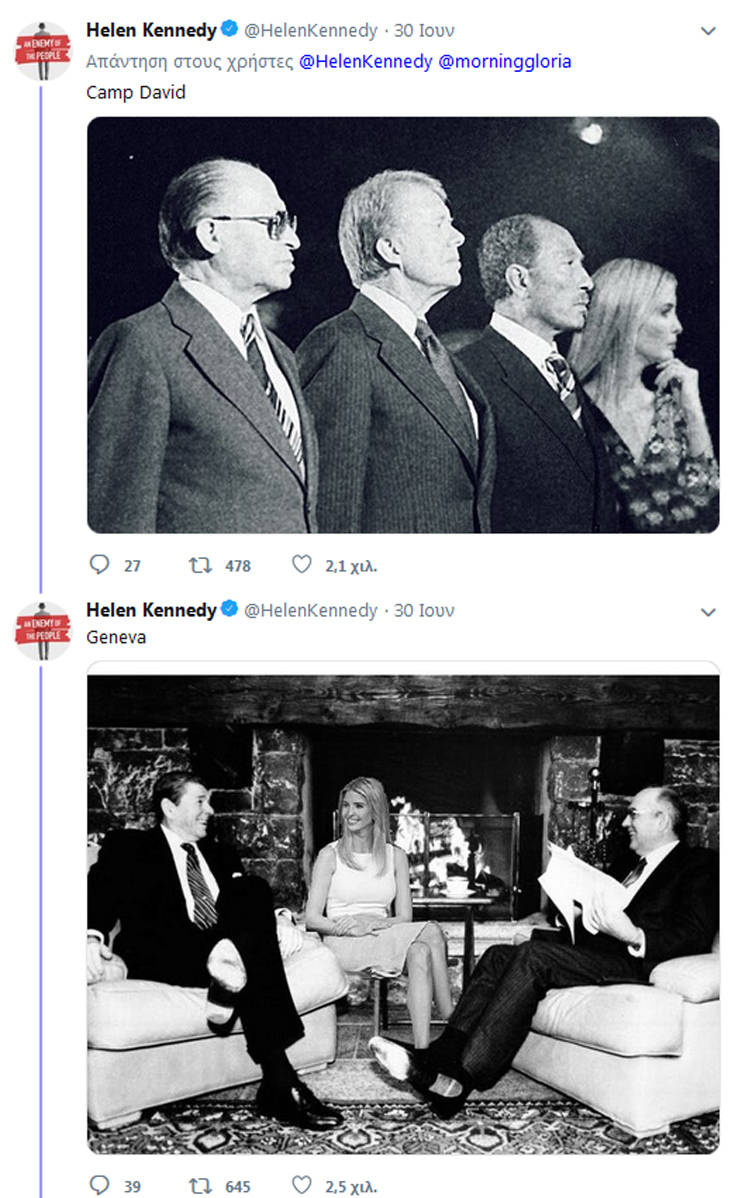This screenshot has height=1198, width=735.
Task: Open Helen Kennedy's name on the Camp David tweet
Action: pyautogui.click(x=151, y=31)
